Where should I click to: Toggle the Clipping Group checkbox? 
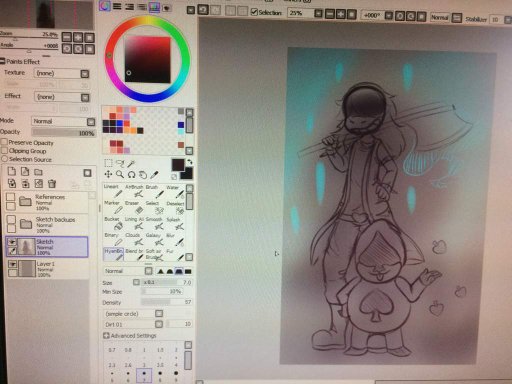4,151
